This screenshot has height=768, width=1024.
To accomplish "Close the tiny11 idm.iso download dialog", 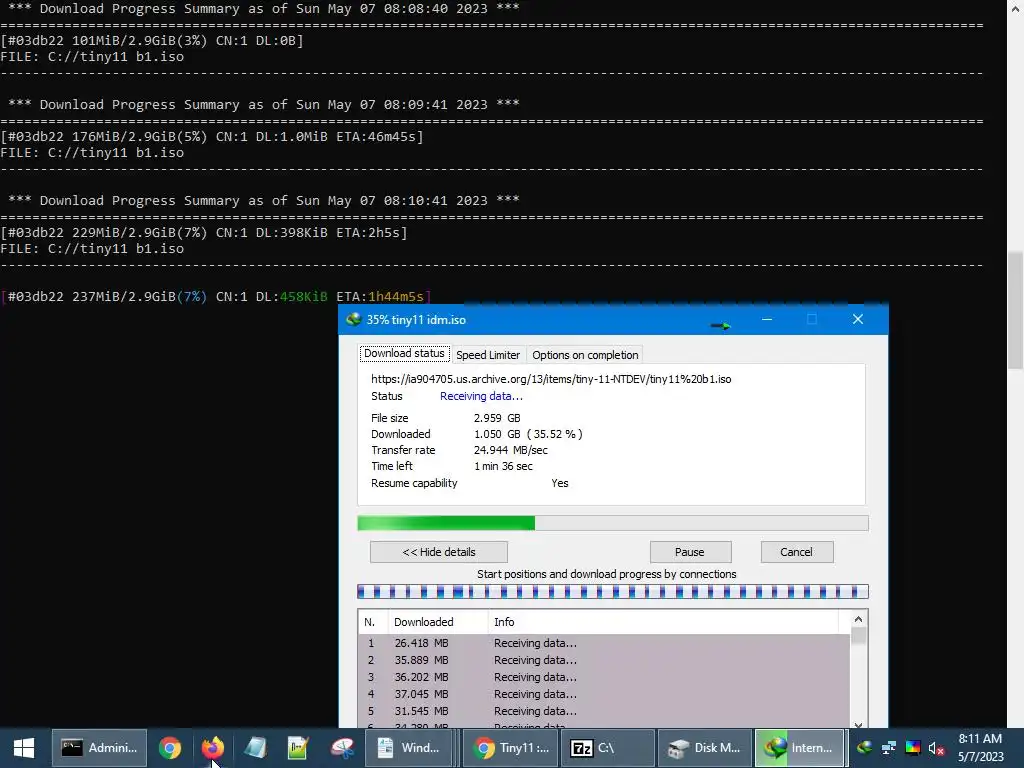I will point(858,319).
